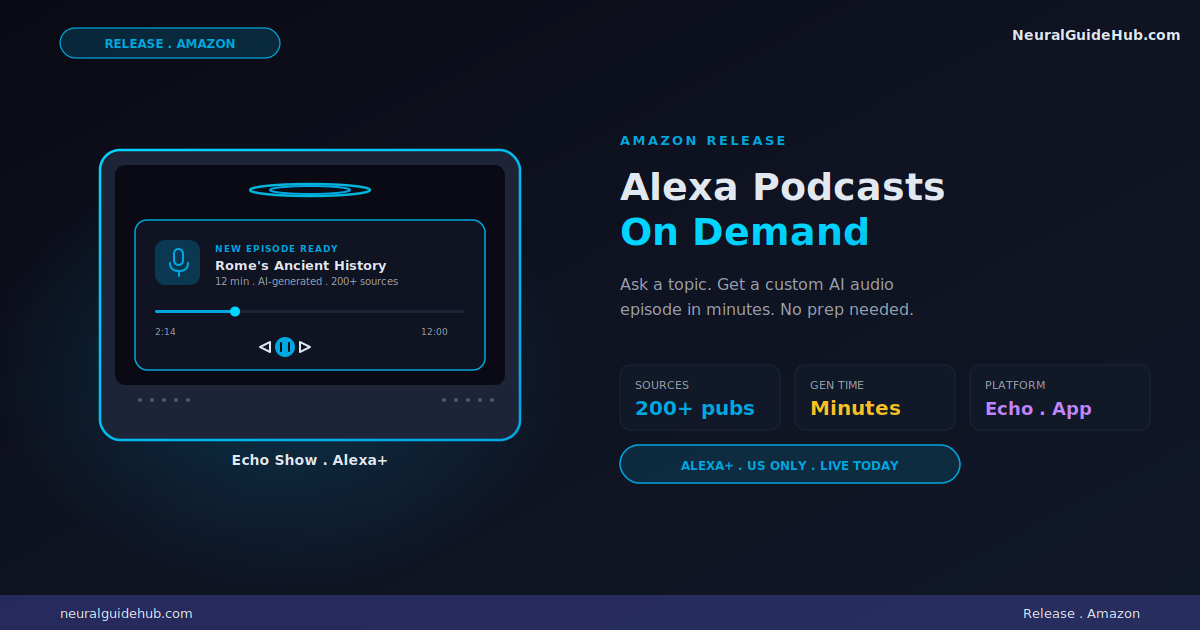Select the SOURCES 200+ pubs card
Viewport: 1200px width, 630px height.
700,398
